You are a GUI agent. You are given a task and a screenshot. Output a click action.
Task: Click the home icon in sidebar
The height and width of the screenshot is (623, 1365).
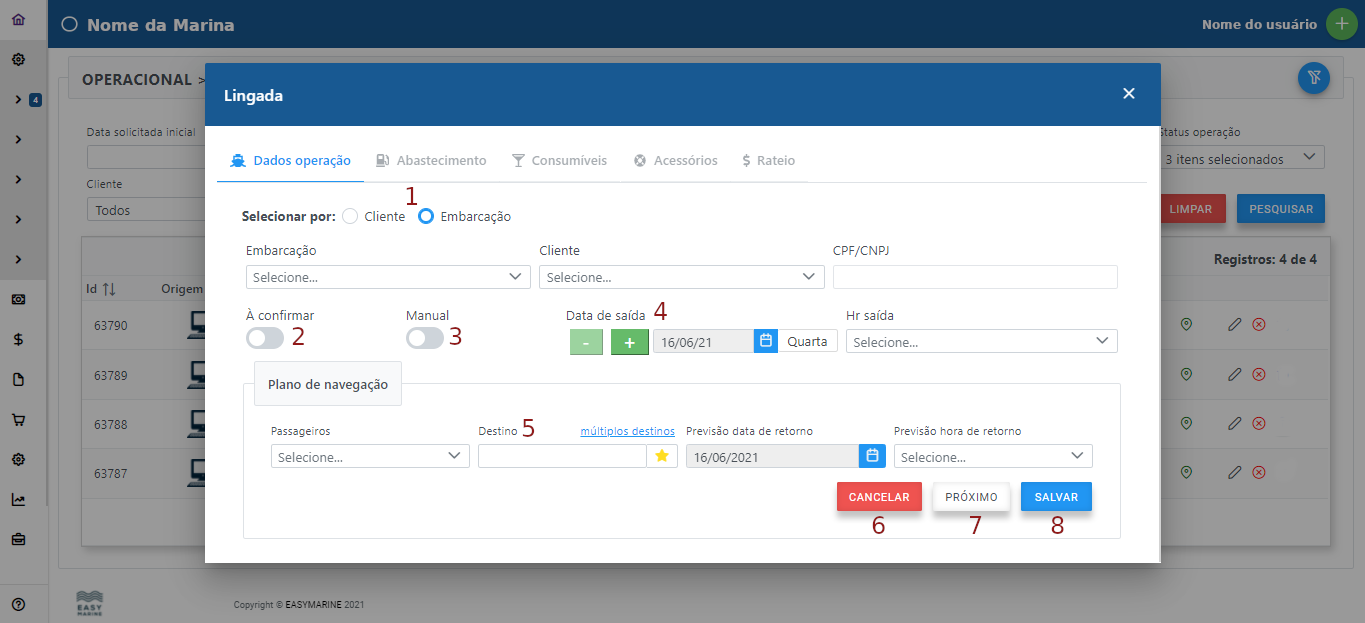tap(18, 20)
